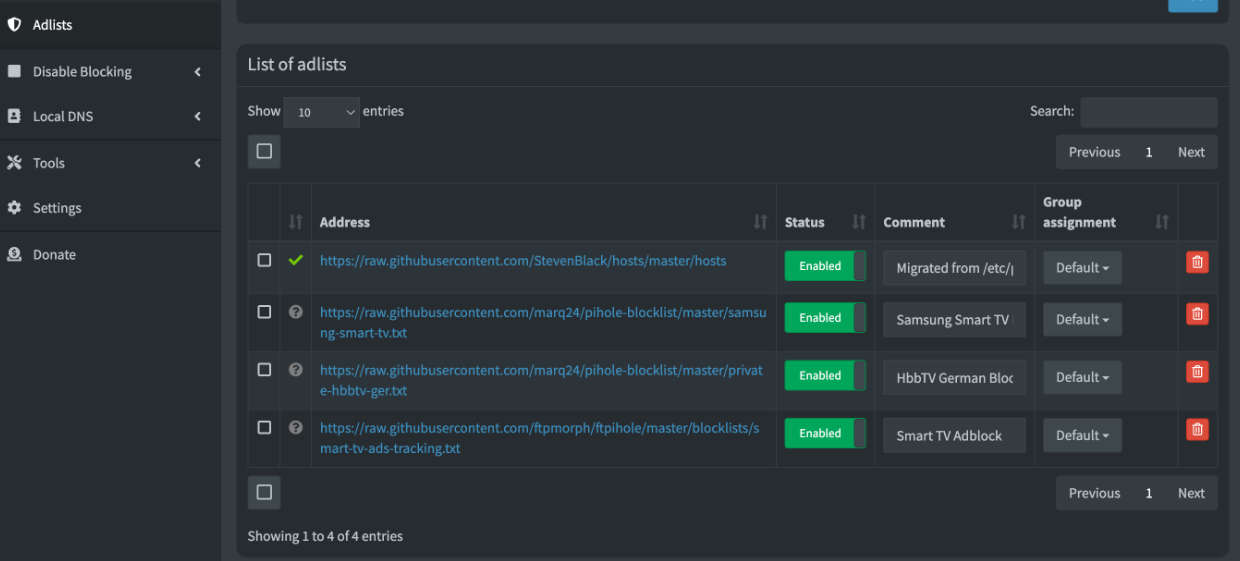This screenshot has height=561, width=1240.
Task: Select checkbox for private-hbbtv-ger row
Action: (x=264, y=369)
